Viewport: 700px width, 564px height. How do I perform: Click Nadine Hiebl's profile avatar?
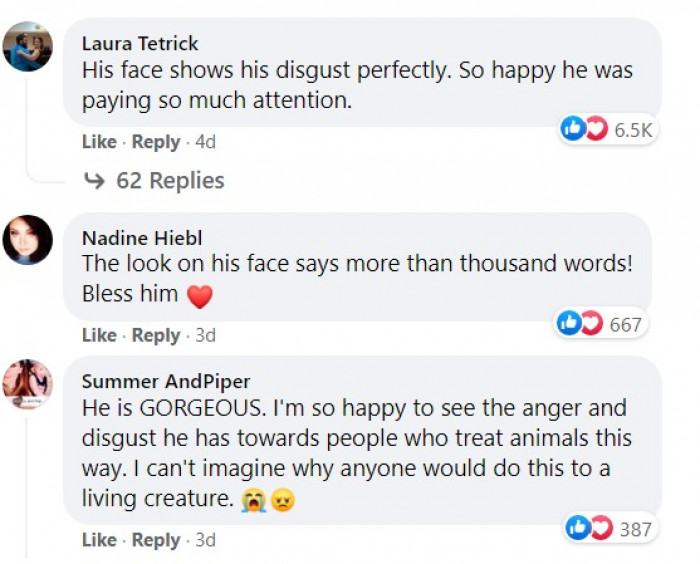tap(28, 240)
